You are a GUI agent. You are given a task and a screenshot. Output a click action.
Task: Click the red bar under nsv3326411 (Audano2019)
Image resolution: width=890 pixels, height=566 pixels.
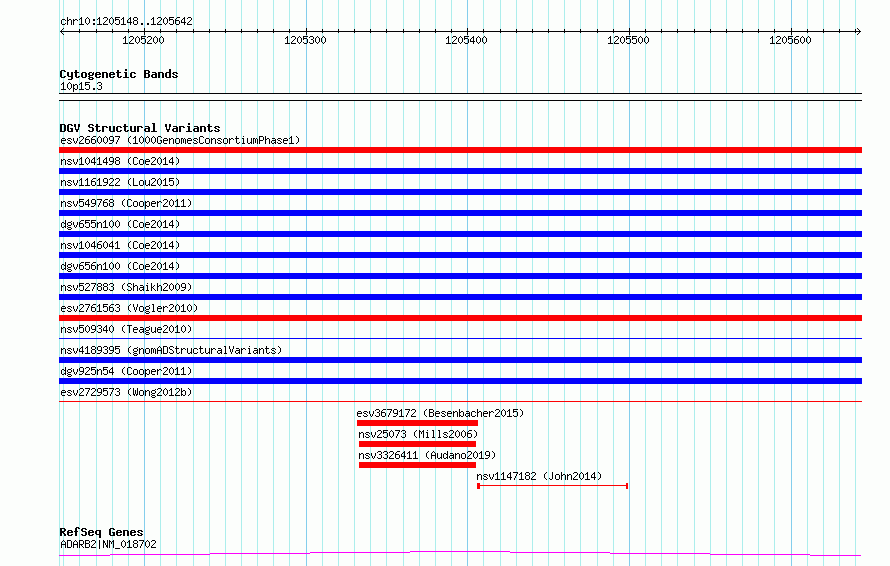point(417,465)
